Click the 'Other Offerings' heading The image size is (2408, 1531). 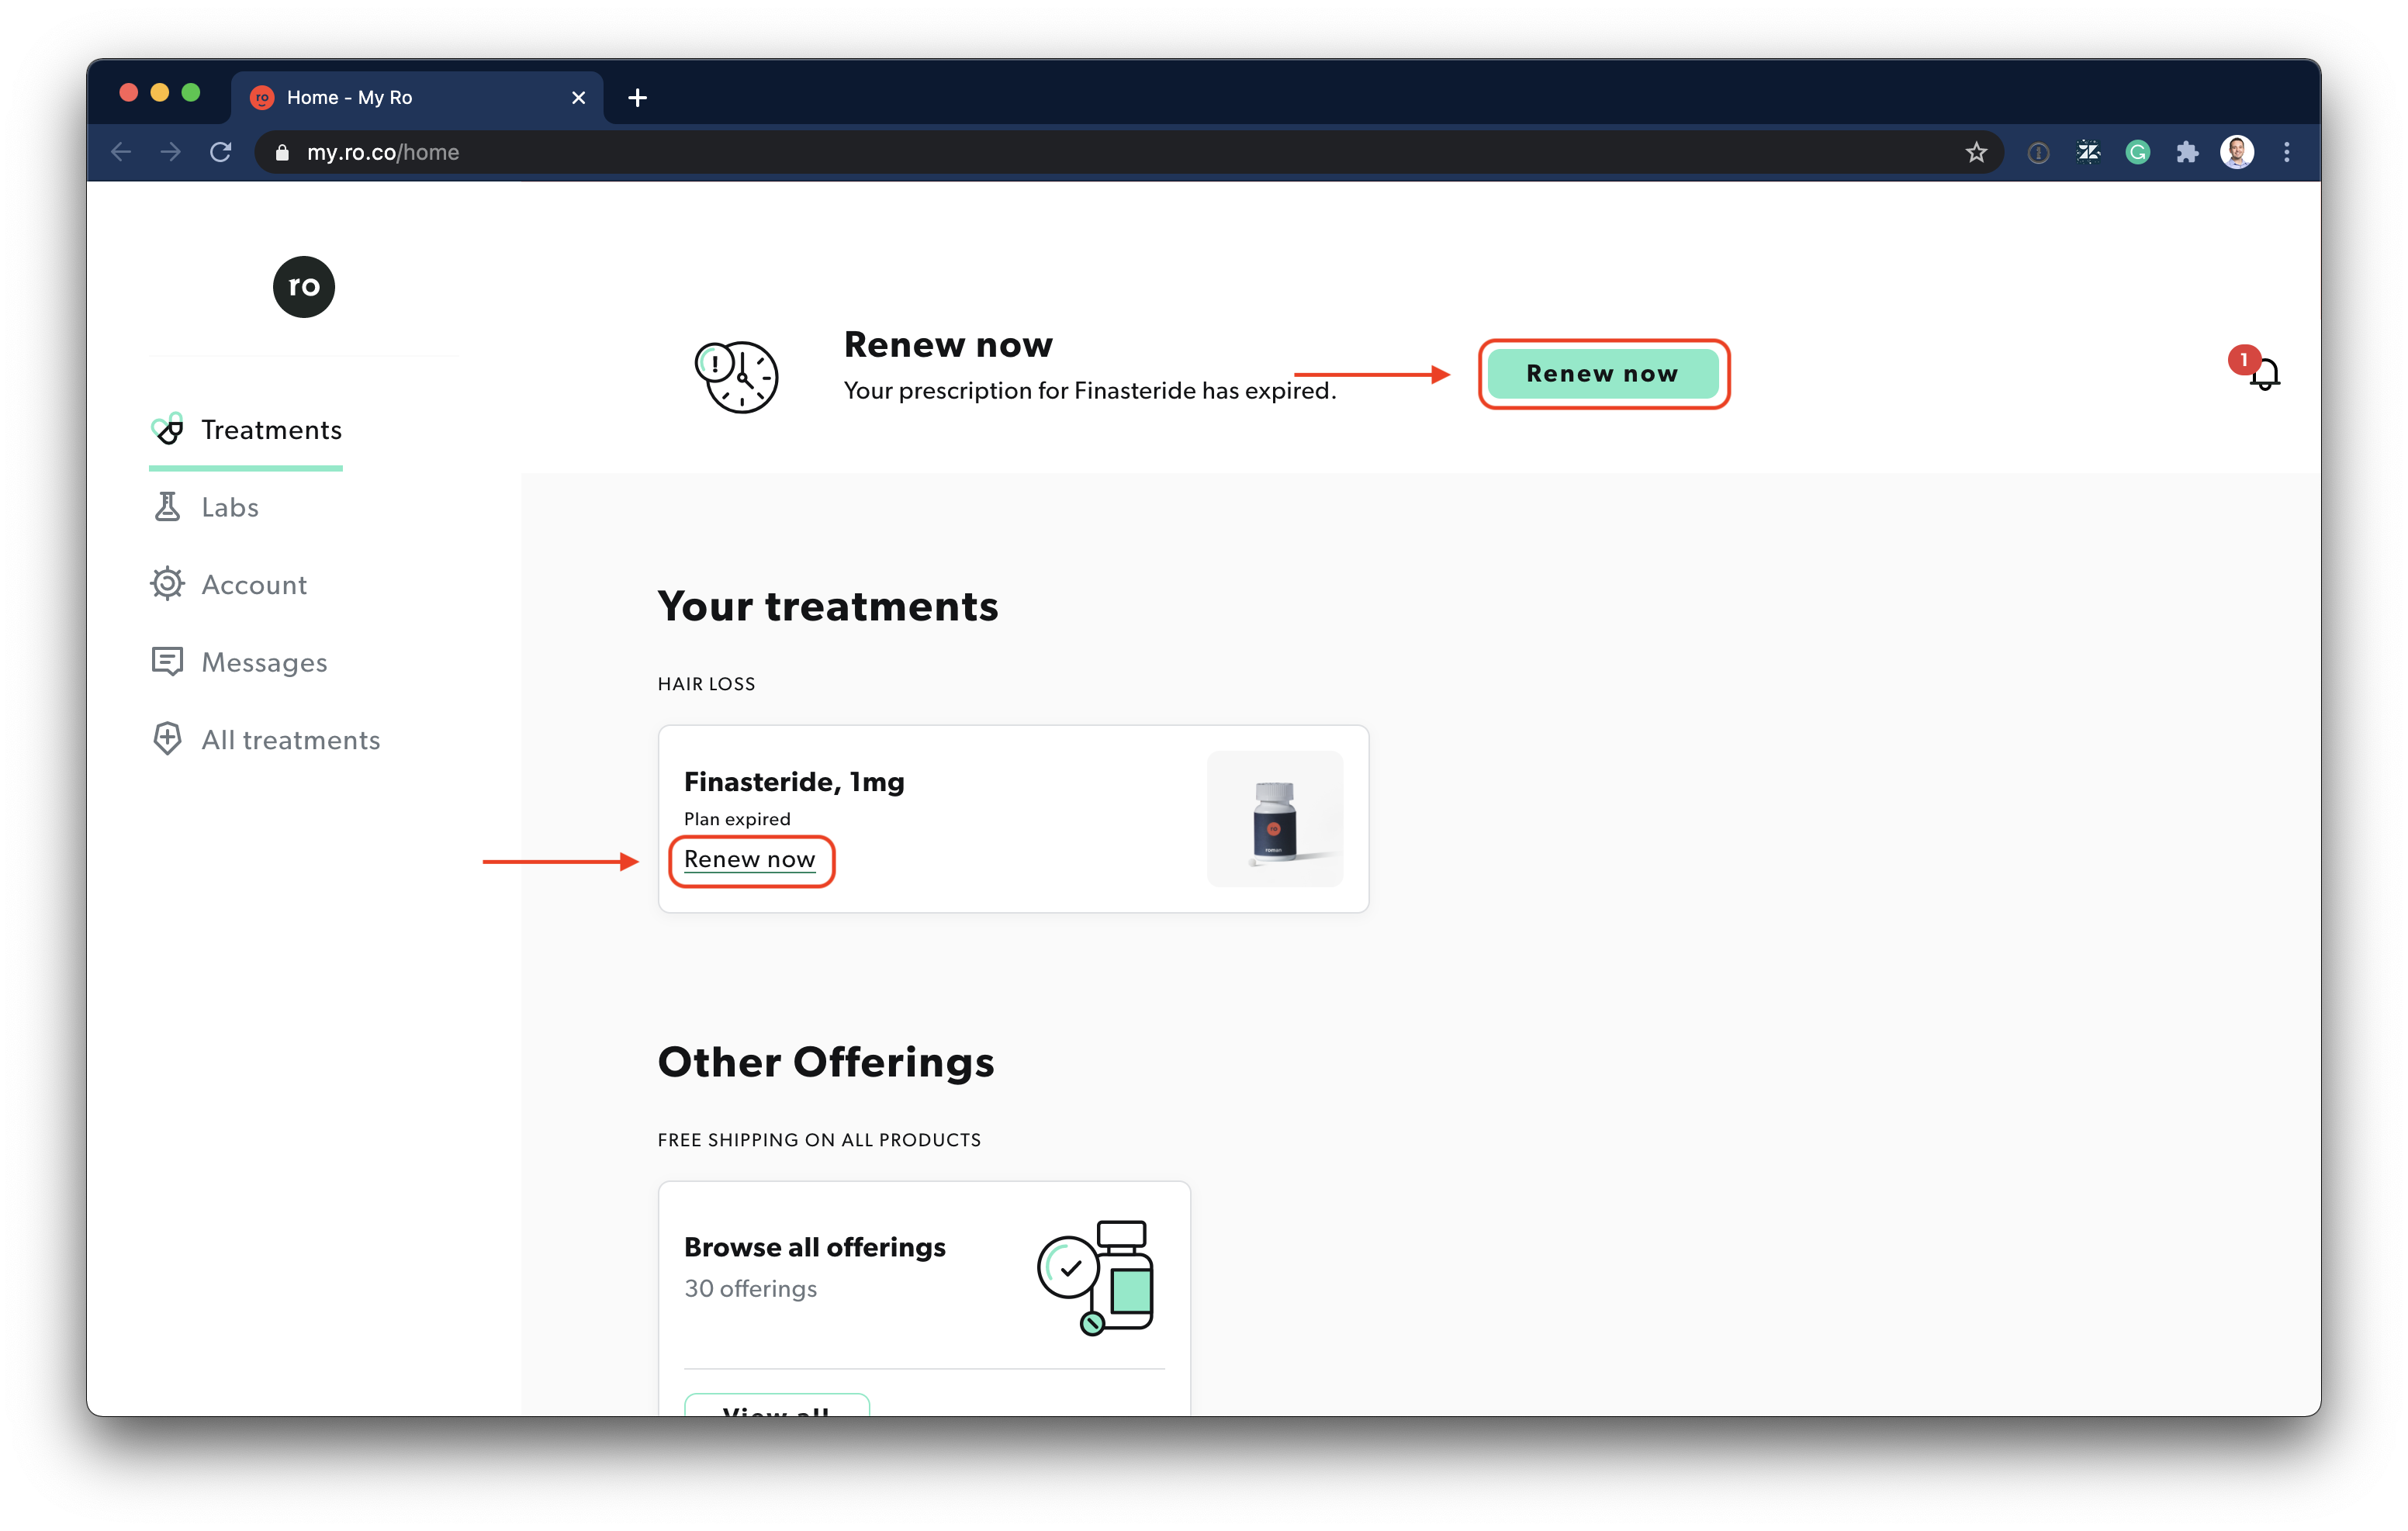pos(826,1062)
